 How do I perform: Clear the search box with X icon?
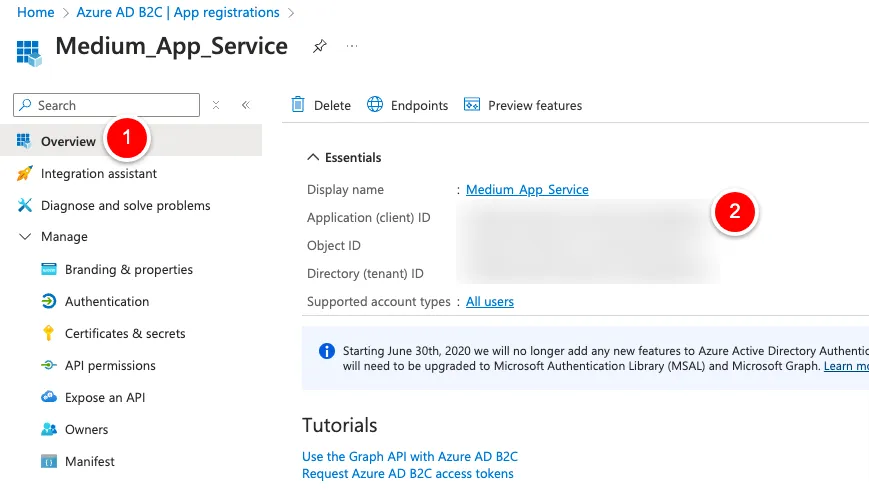(x=216, y=105)
